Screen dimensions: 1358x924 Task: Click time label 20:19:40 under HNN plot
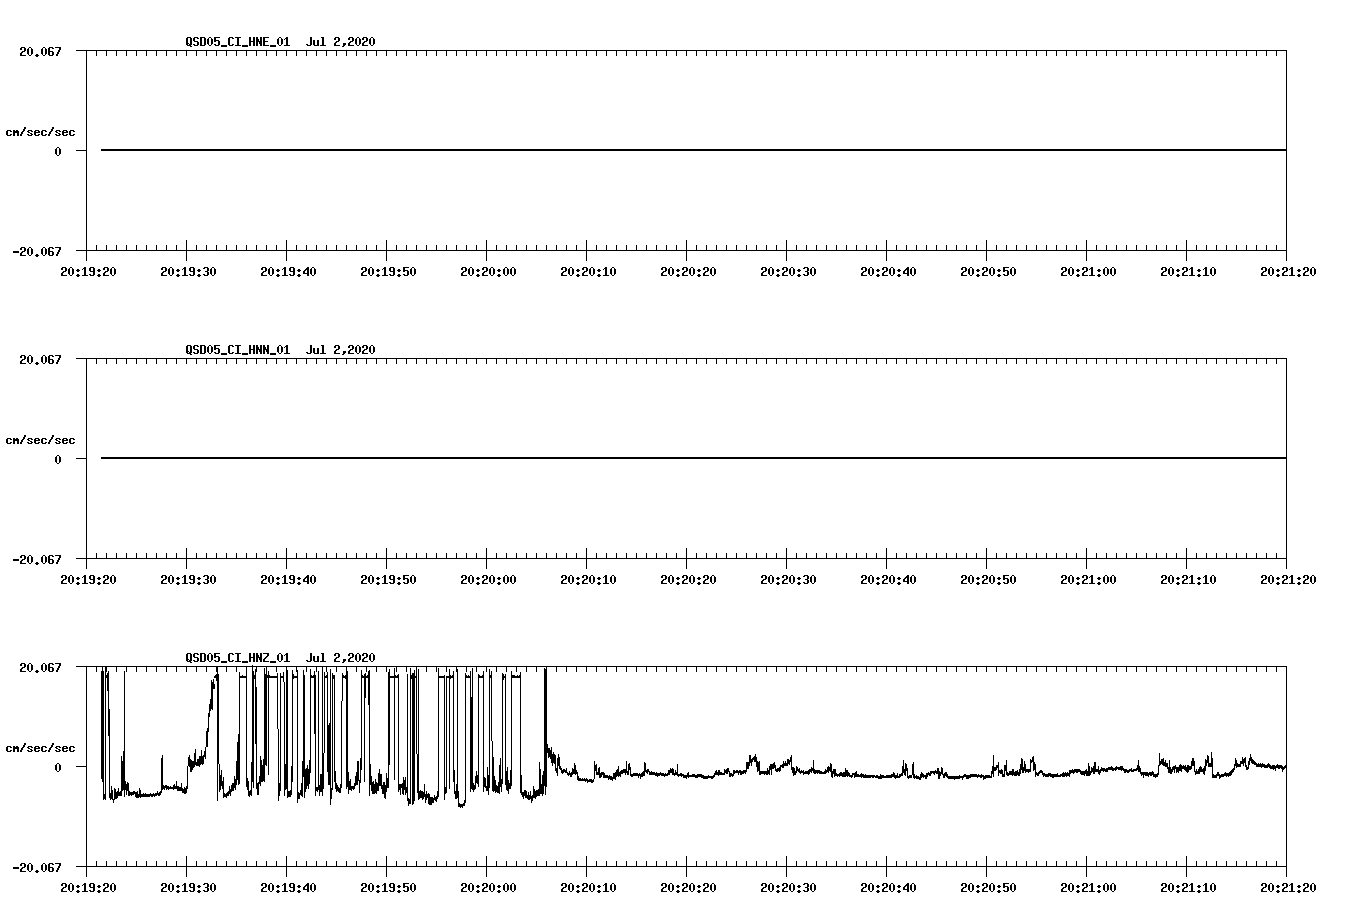288,580
